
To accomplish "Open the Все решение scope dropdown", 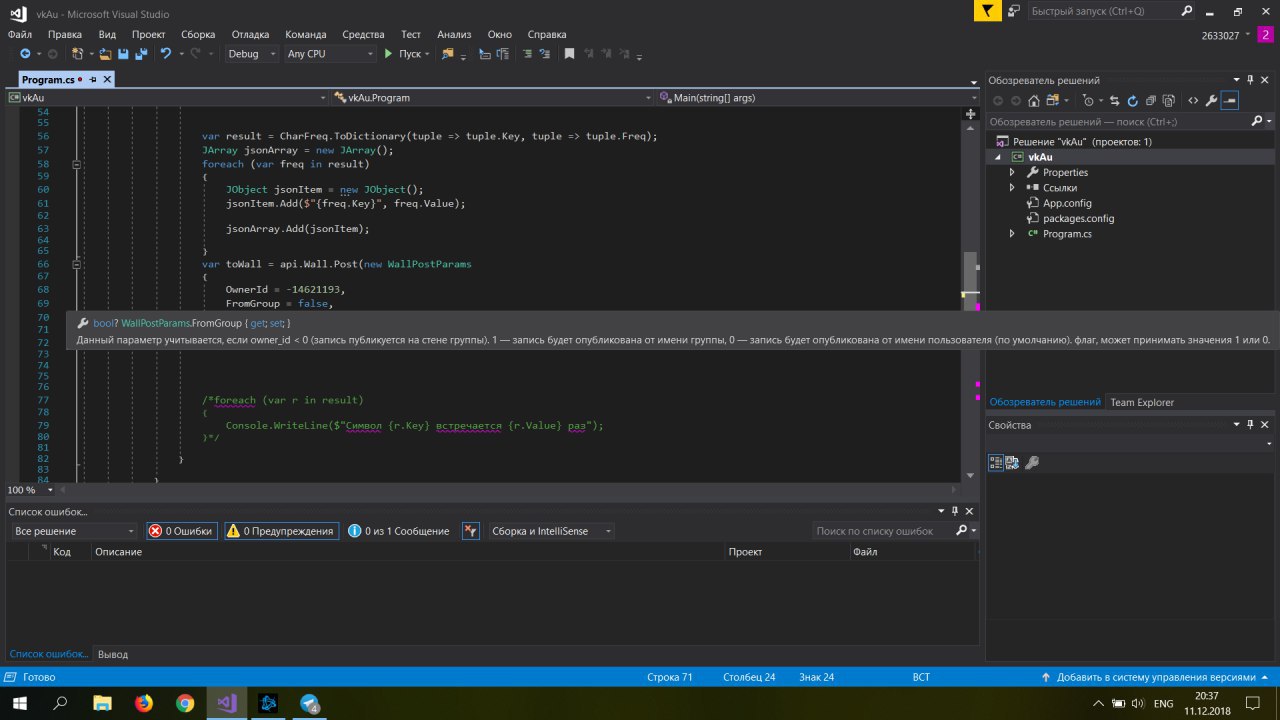I will coord(73,531).
